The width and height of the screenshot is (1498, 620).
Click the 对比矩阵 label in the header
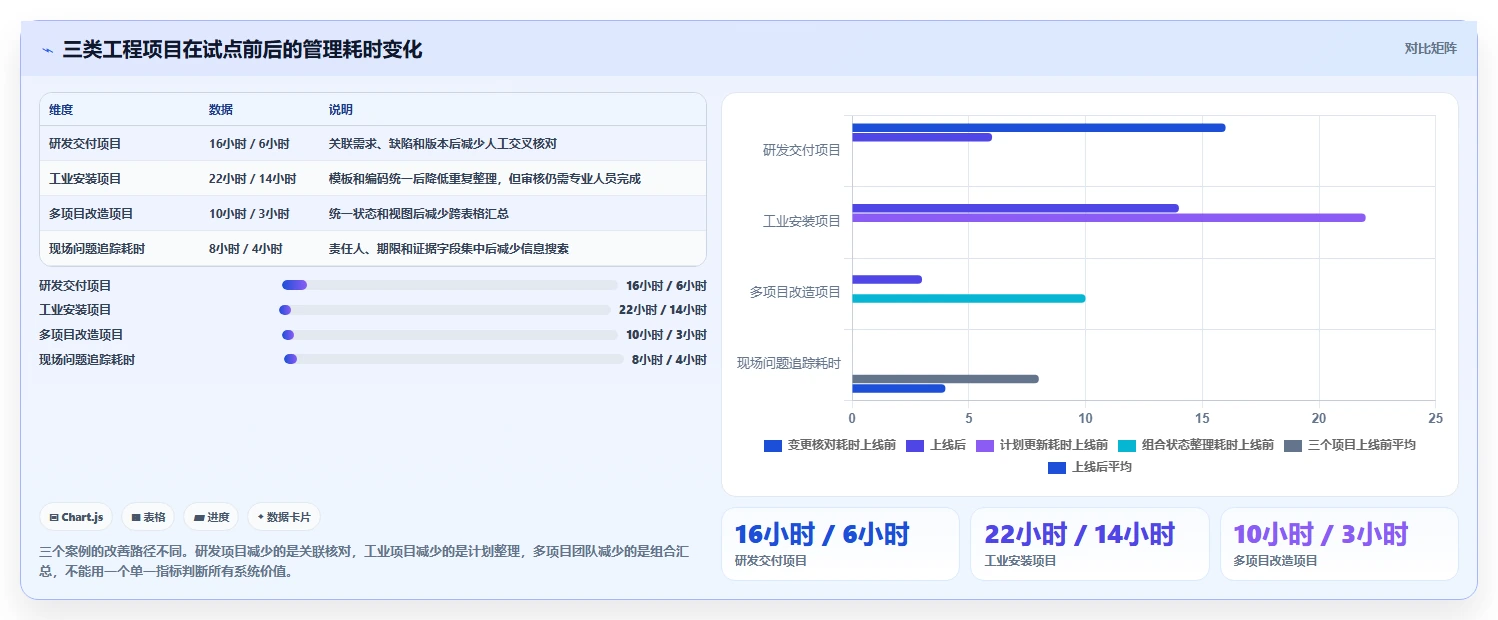coord(1431,48)
